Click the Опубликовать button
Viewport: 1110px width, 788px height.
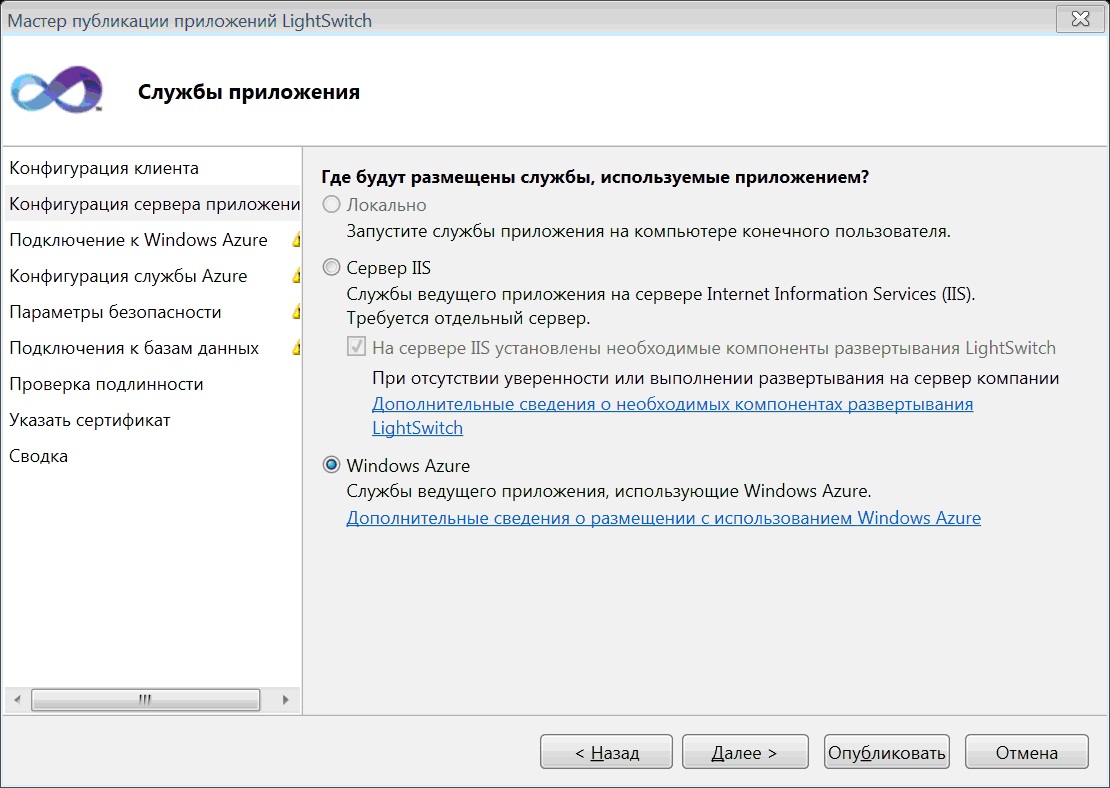(x=886, y=752)
